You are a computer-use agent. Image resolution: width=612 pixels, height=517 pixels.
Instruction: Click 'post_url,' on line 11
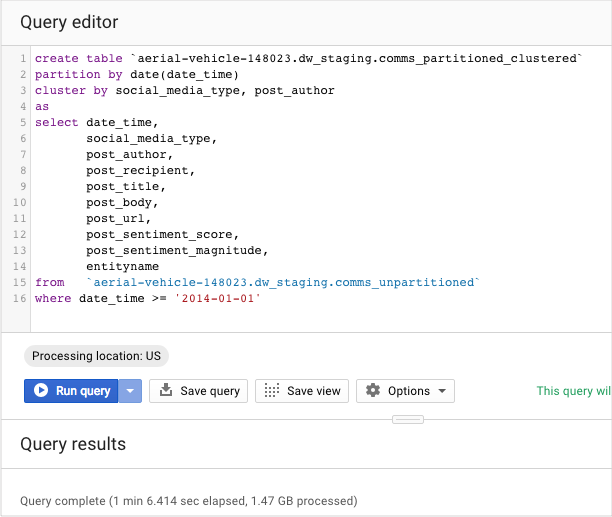click(118, 219)
